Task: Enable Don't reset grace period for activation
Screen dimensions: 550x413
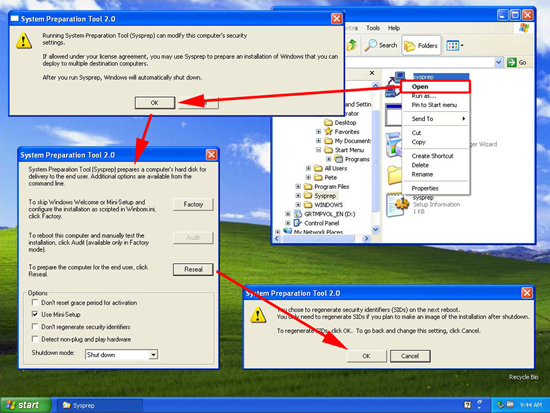Action: click(35, 302)
